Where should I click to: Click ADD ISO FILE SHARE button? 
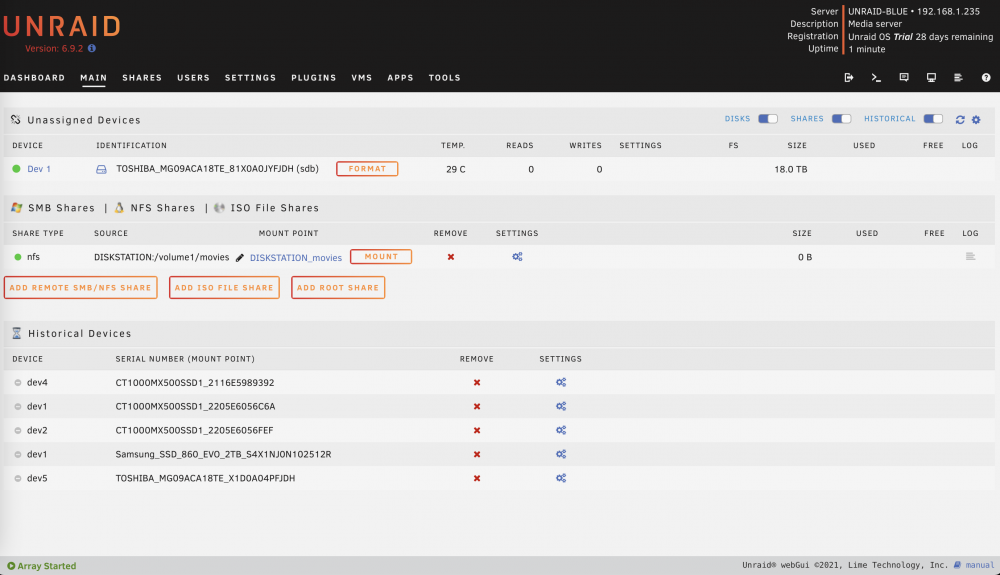pyautogui.click(x=224, y=288)
